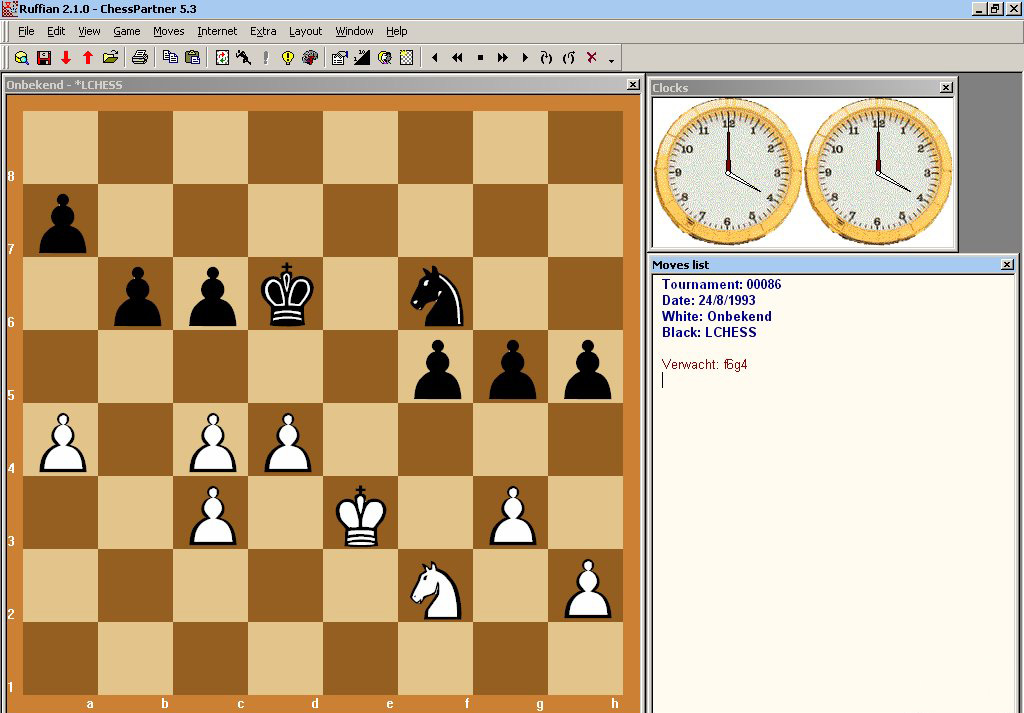The image size is (1024, 713).
Task: Click the small chessboard setup icon
Action: (406, 58)
